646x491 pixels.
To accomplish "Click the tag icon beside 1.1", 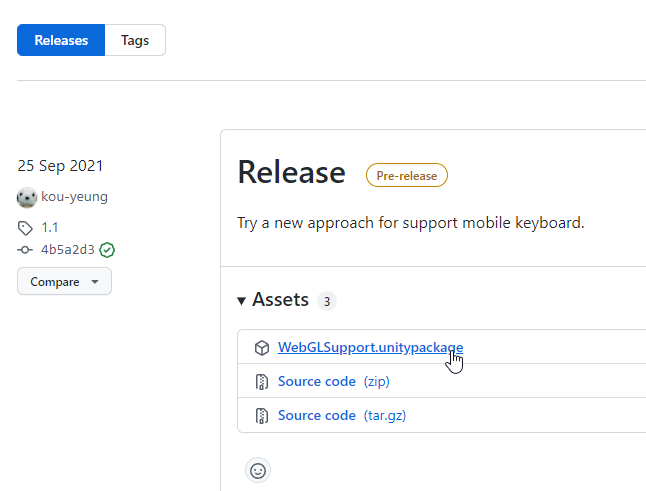I will [x=25, y=228].
